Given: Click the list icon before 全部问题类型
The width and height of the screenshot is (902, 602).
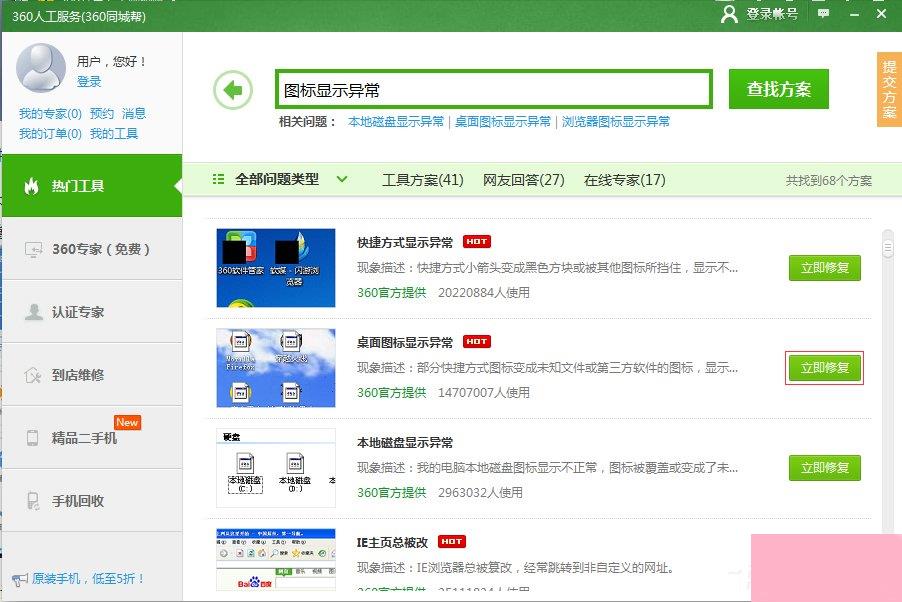Looking at the screenshot, I should tap(219, 179).
